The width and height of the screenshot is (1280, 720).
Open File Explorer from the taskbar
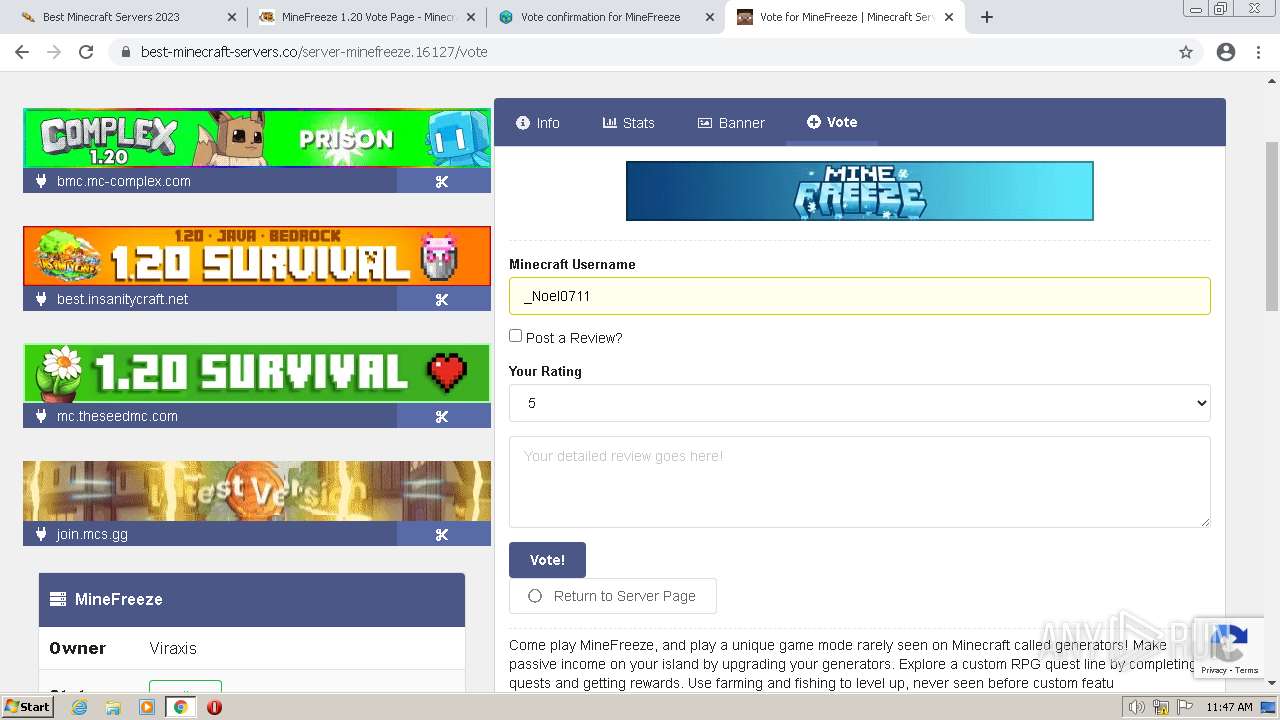pos(113,707)
